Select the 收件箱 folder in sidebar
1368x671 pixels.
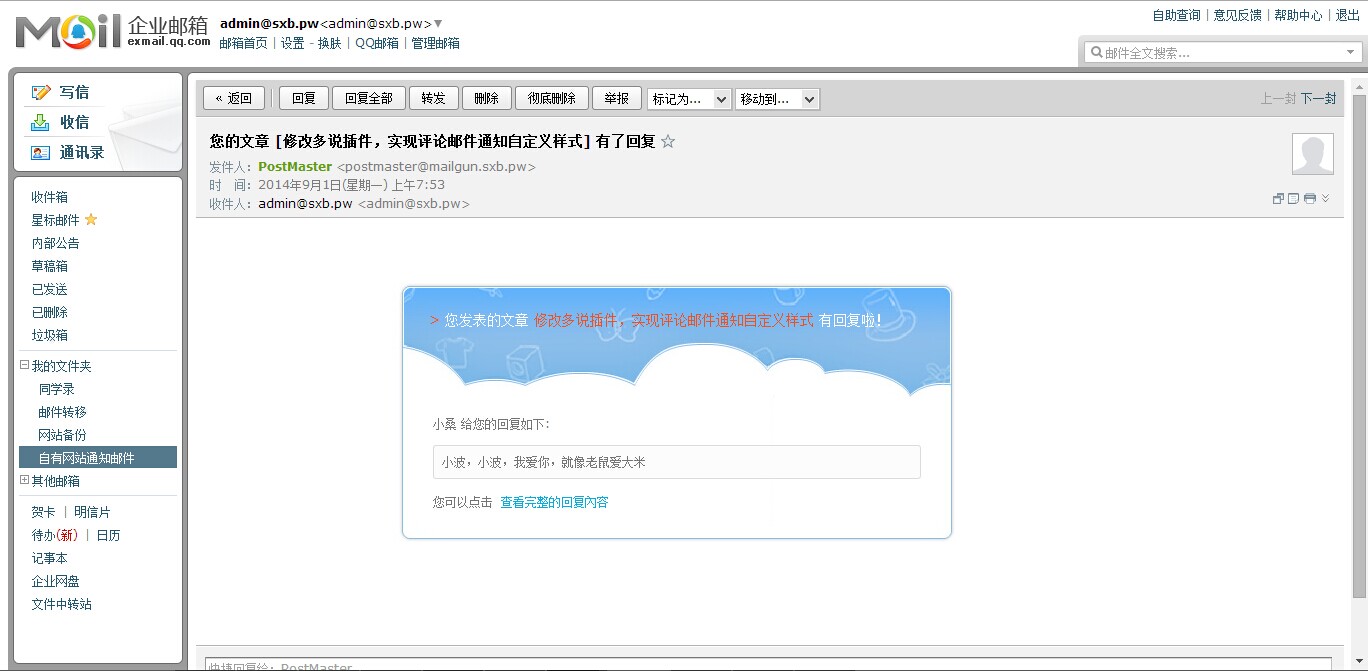click(50, 198)
